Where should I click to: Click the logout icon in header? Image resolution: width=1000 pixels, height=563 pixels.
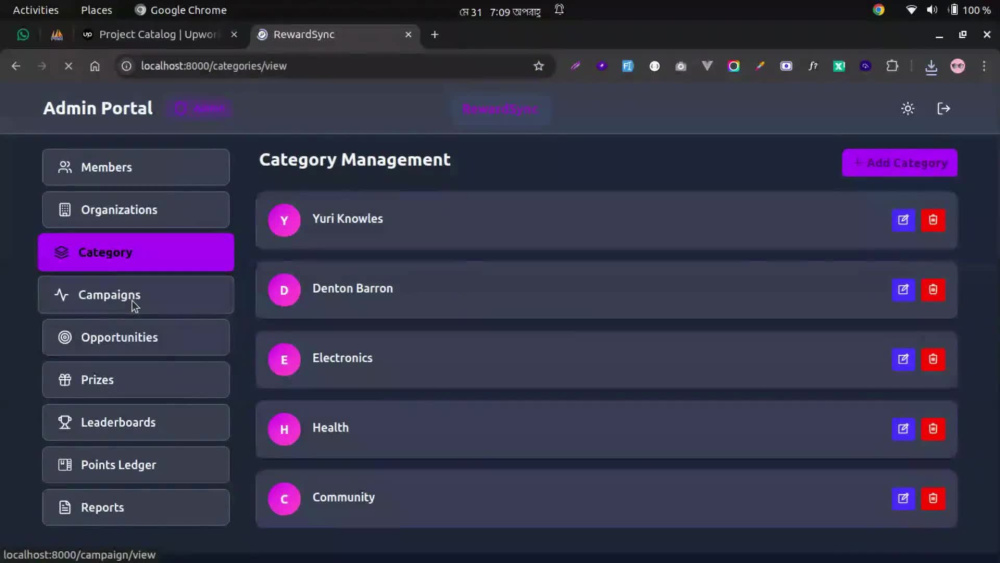[x=944, y=109]
